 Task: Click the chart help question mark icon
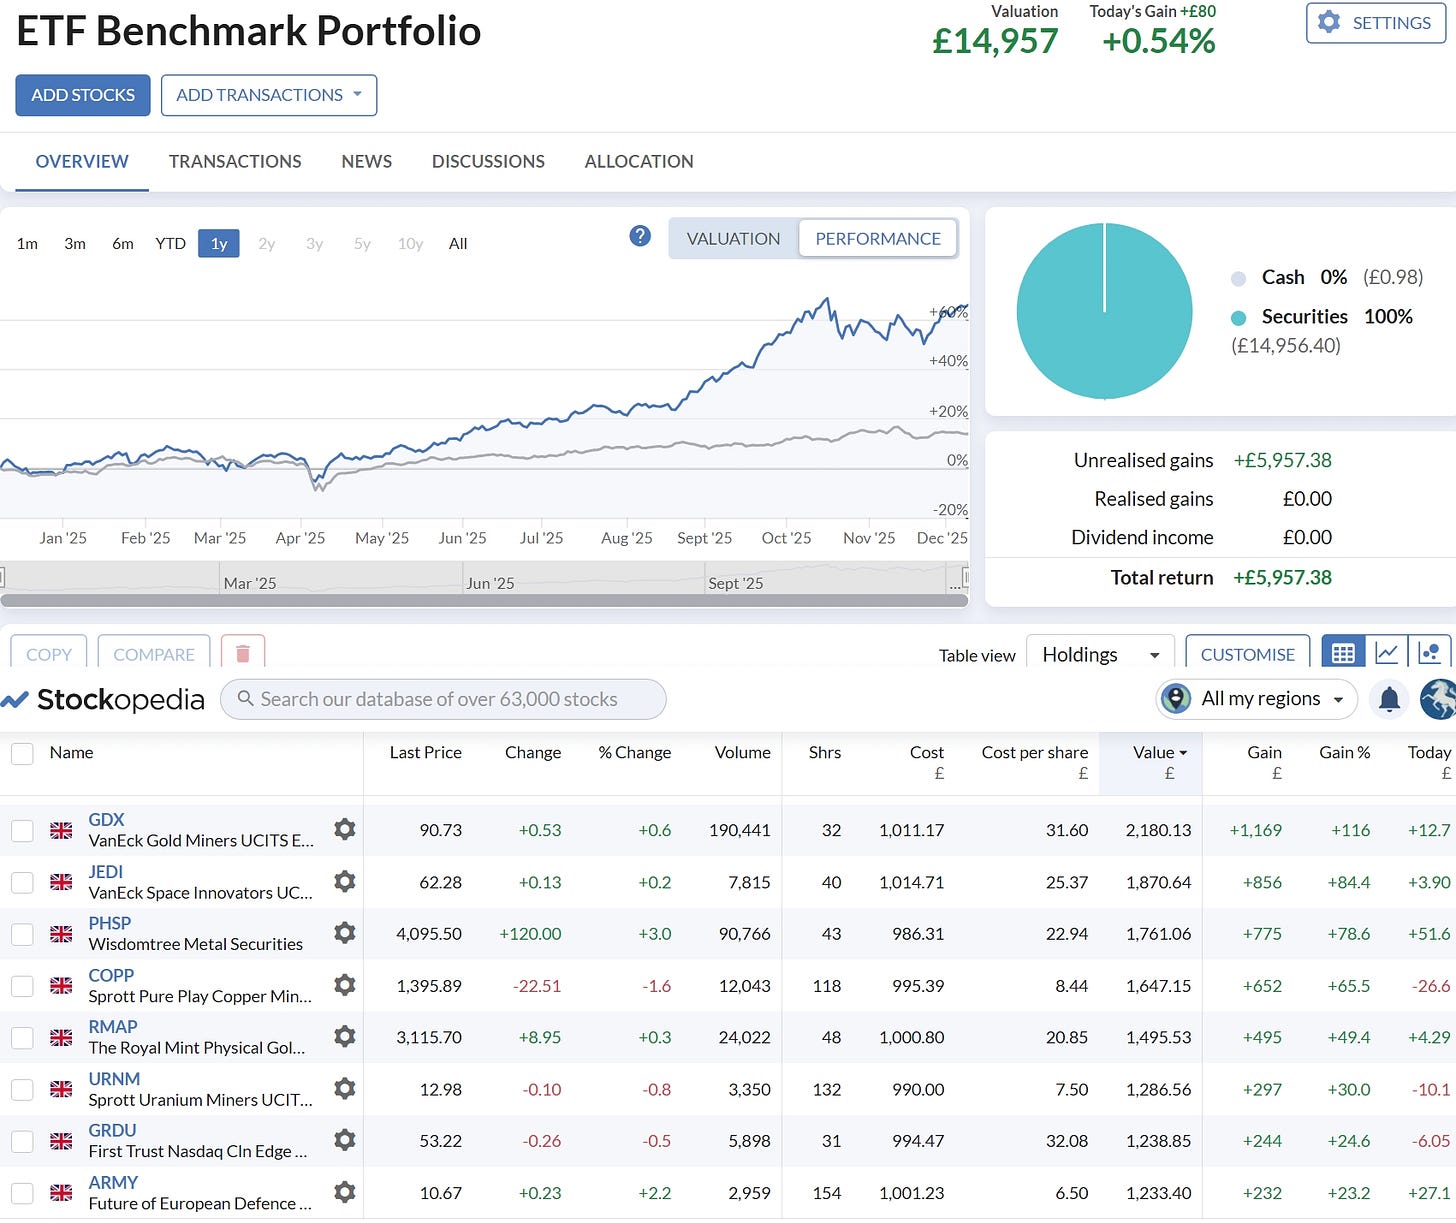640,236
